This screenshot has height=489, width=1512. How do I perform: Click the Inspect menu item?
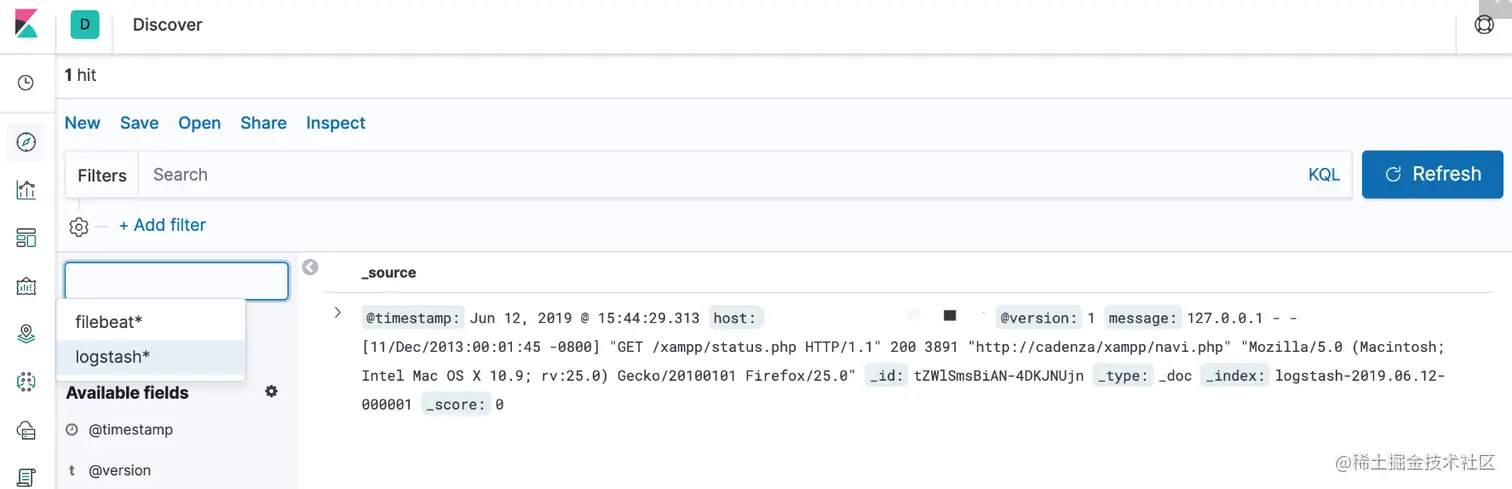335,123
